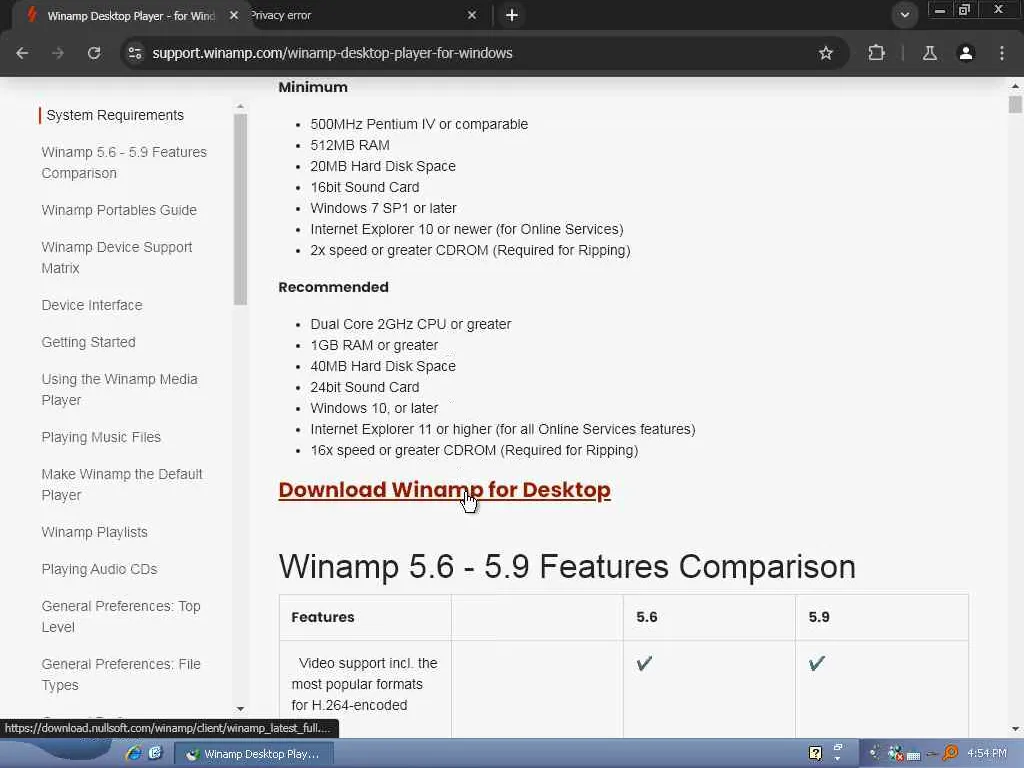Open General Preferences: Top Level link
The image size is (1024, 768).
click(x=121, y=616)
